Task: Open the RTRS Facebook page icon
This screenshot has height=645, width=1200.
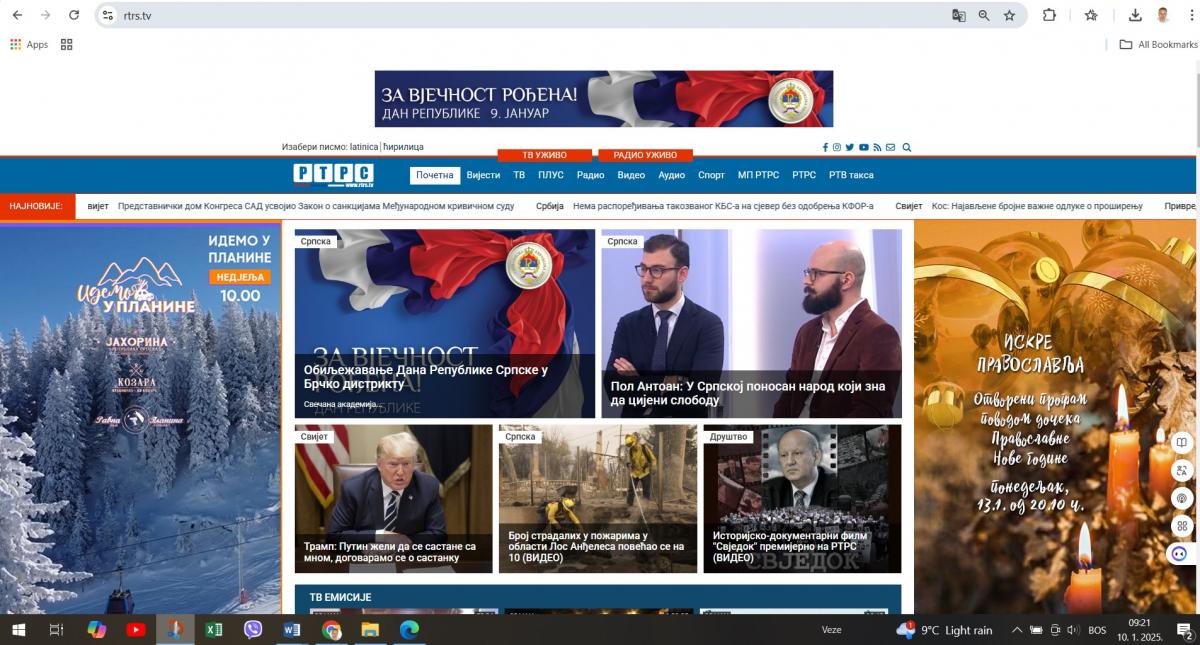Action: tap(825, 147)
